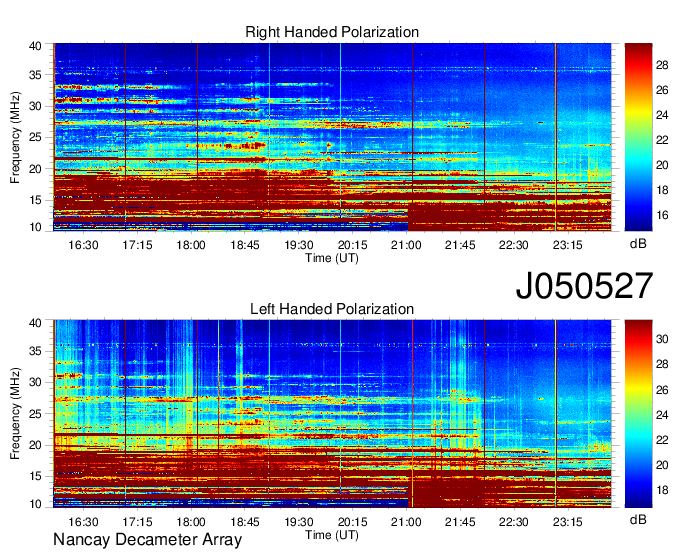The width and height of the screenshot is (680, 552).
Task: Click the 22 value on left-handed colorbar
Action: pyautogui.click(x=662, y=440)
